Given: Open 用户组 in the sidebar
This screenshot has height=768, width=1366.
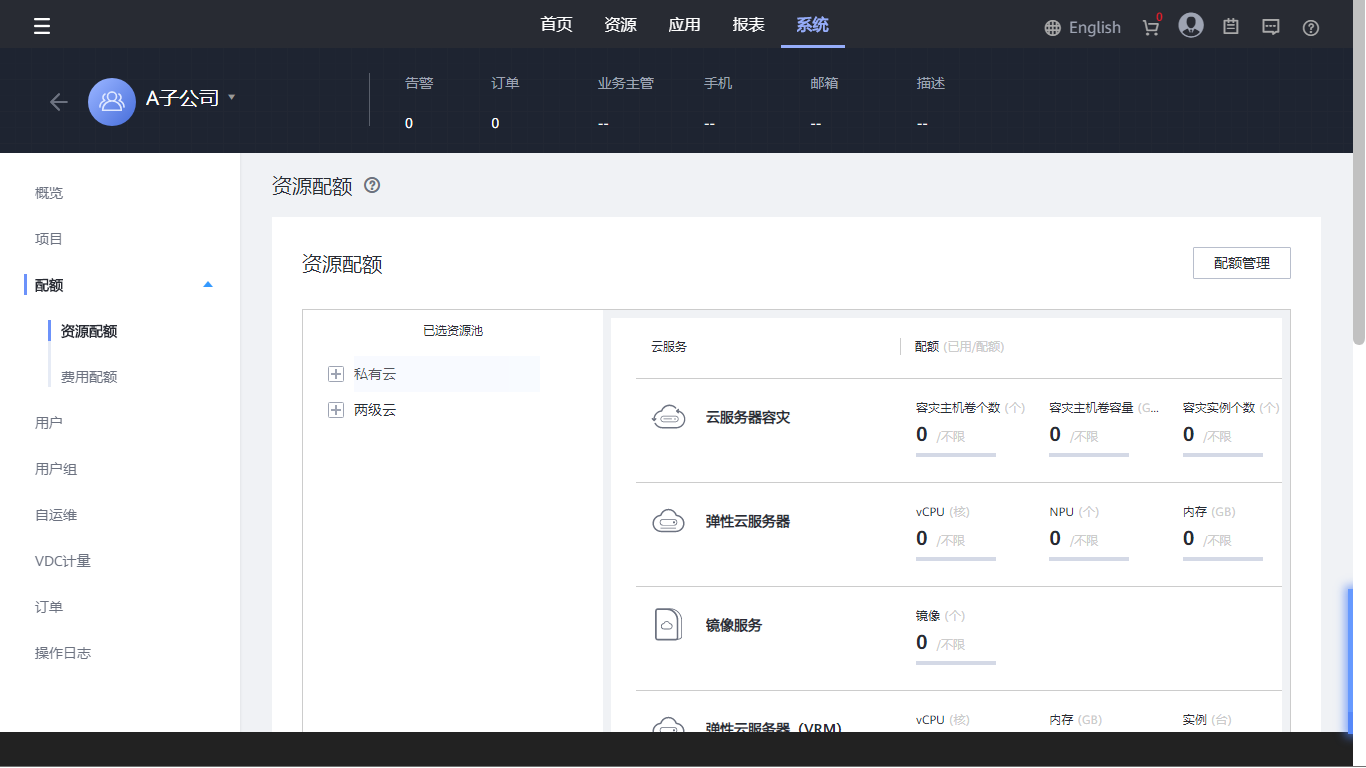Looking at the screenshot, I should coord(56,469).
